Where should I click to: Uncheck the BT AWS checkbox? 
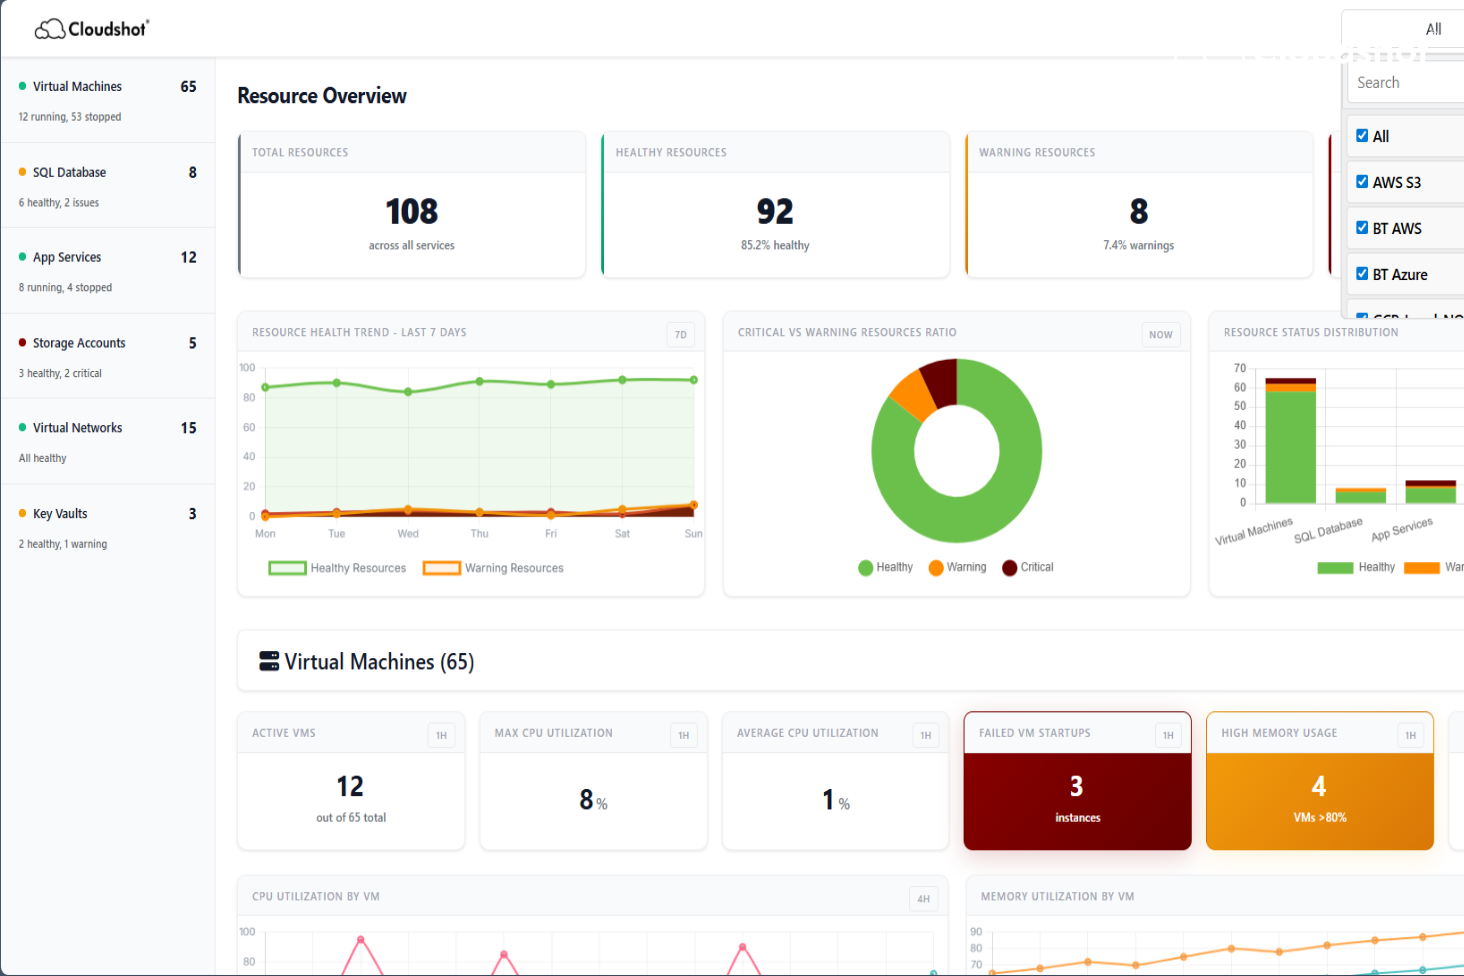click(1362, 227)
